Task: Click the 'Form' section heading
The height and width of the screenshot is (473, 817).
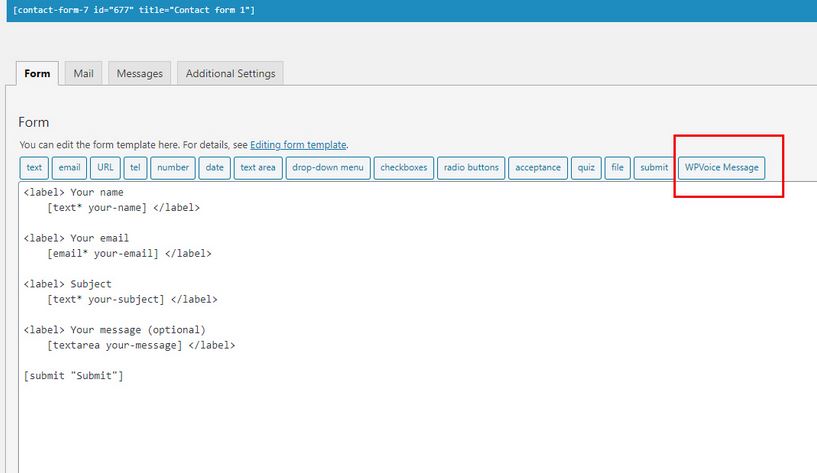Action: [34, 122]
